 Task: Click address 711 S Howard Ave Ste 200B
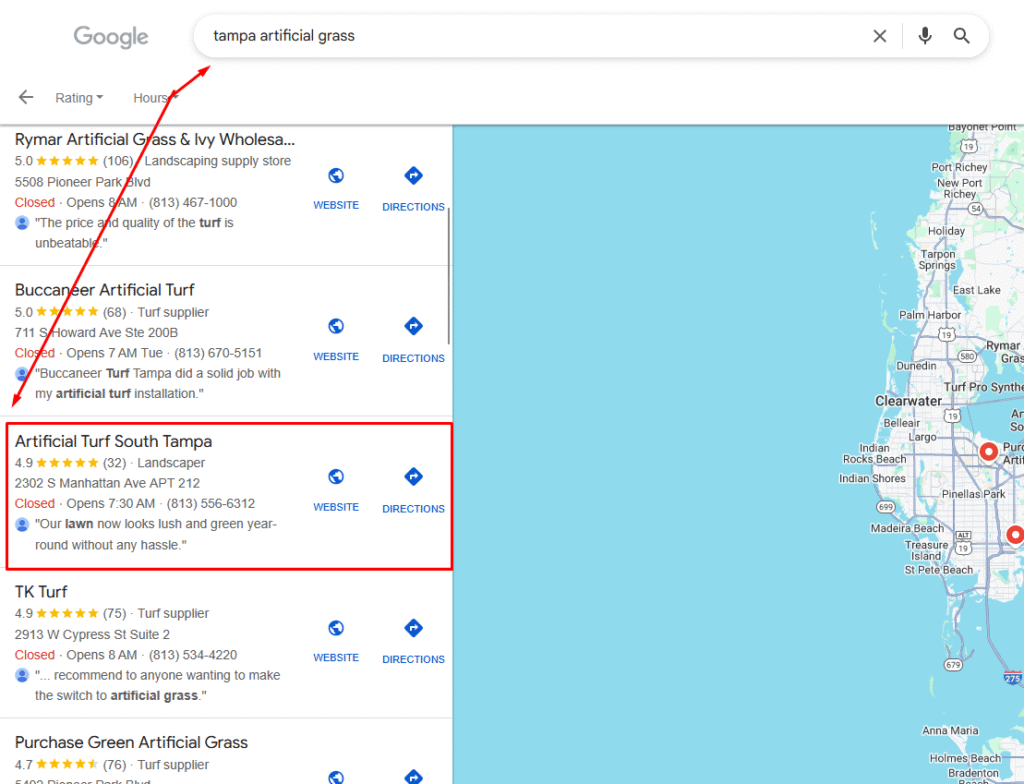point(97,333)
